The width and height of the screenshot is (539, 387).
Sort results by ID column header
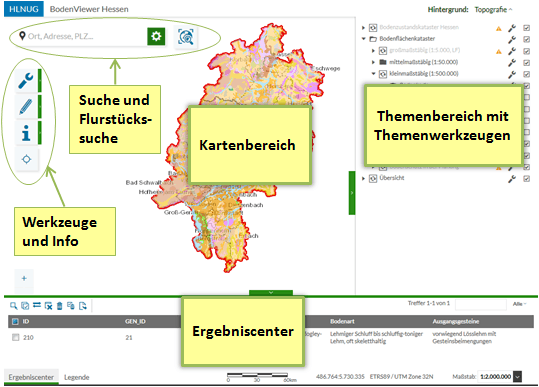(x=26, y=321)
